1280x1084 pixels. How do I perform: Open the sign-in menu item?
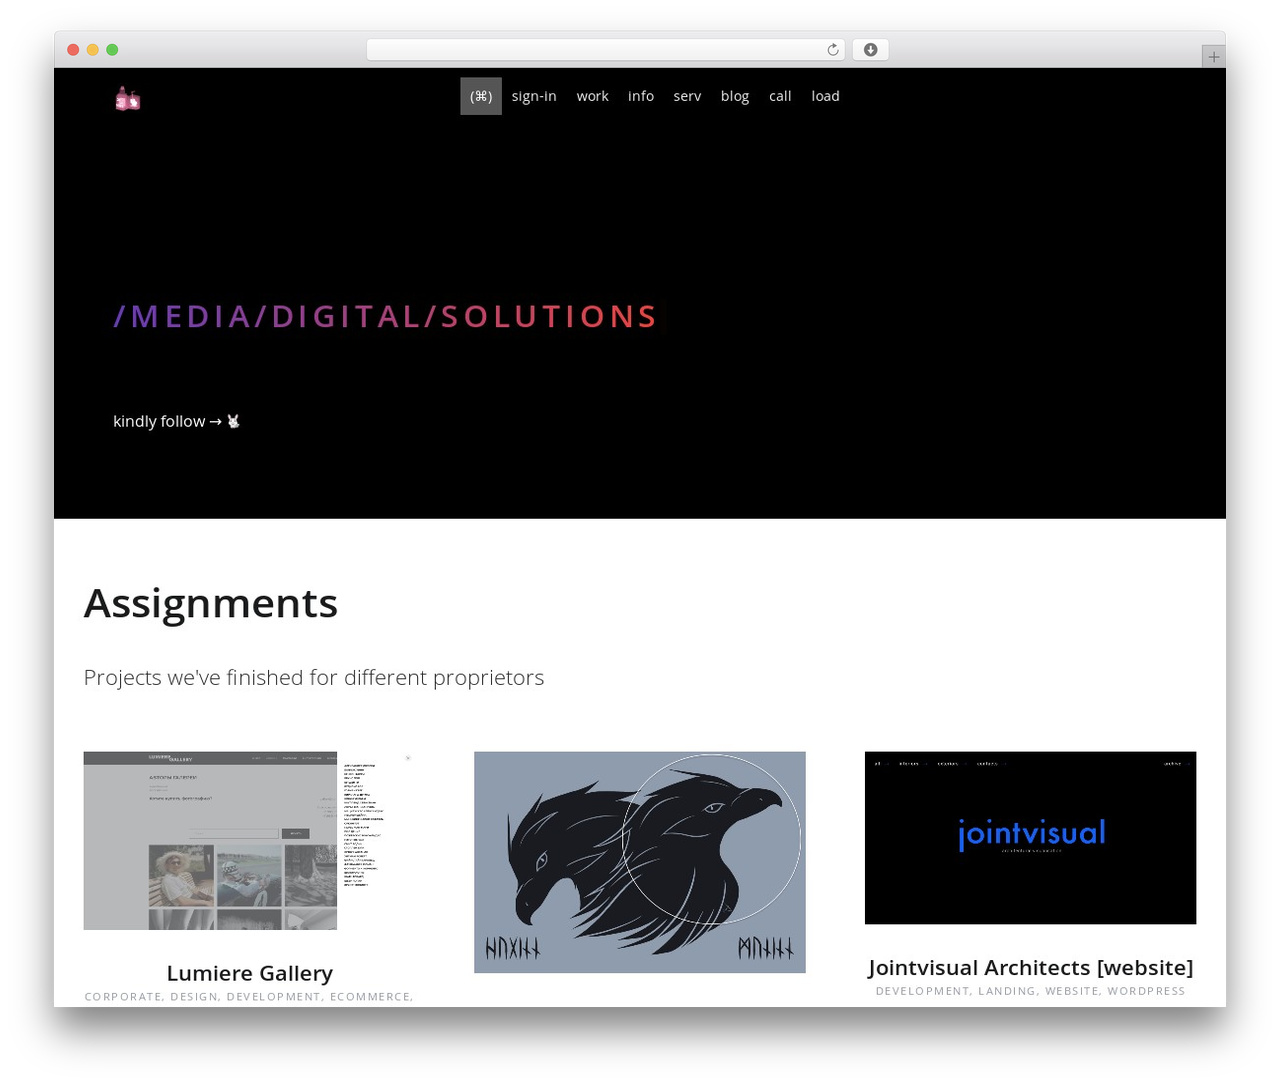[534, 96]
